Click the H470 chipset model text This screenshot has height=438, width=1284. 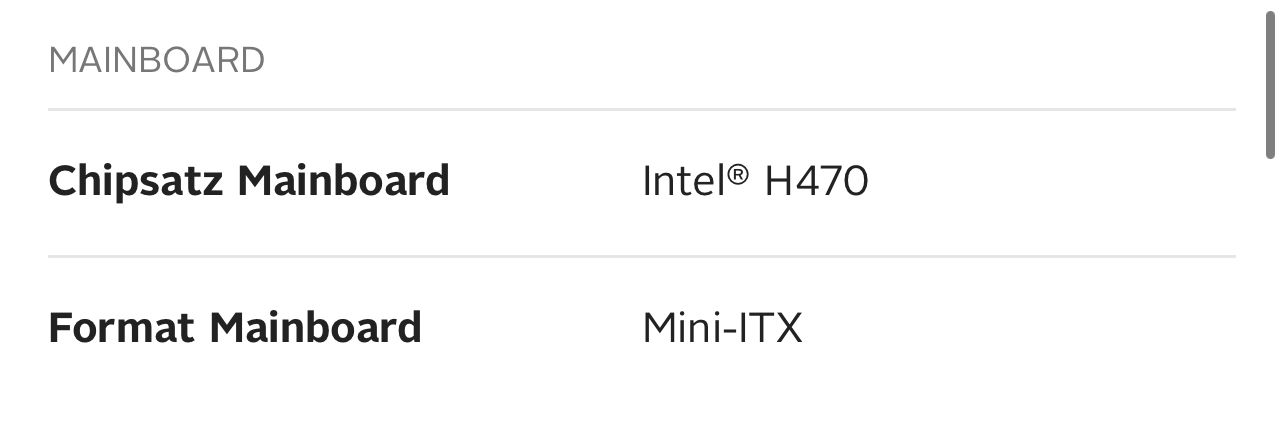[816, 182]
